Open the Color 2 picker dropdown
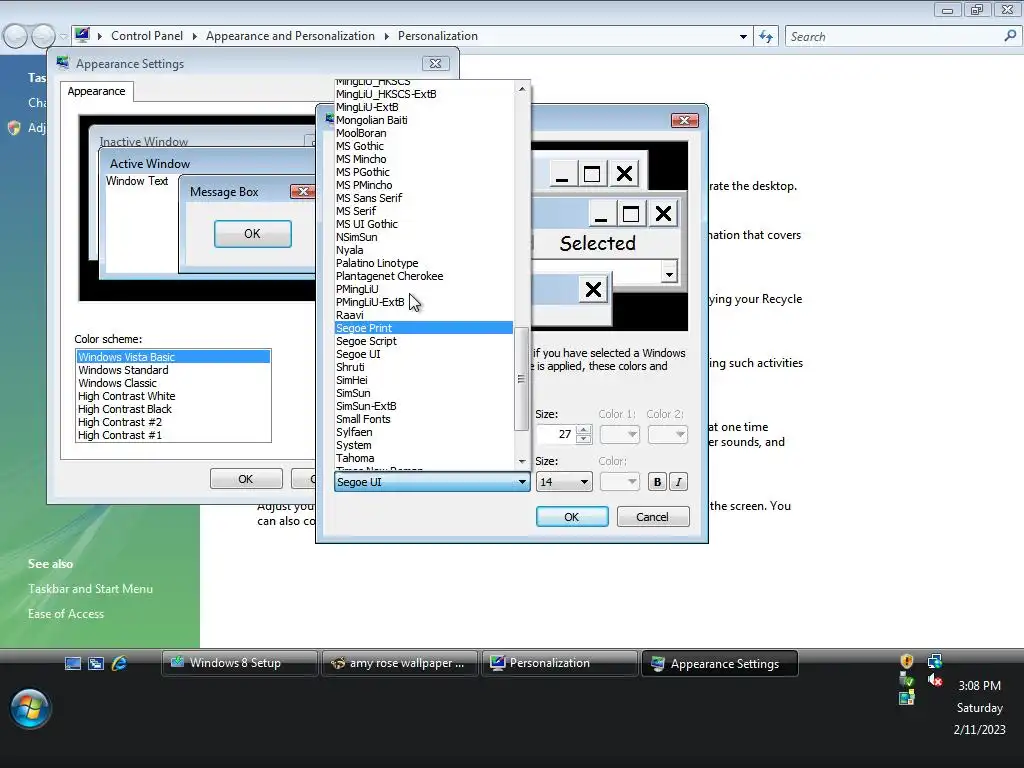The image size is (1024, 768). pos(667,434)
